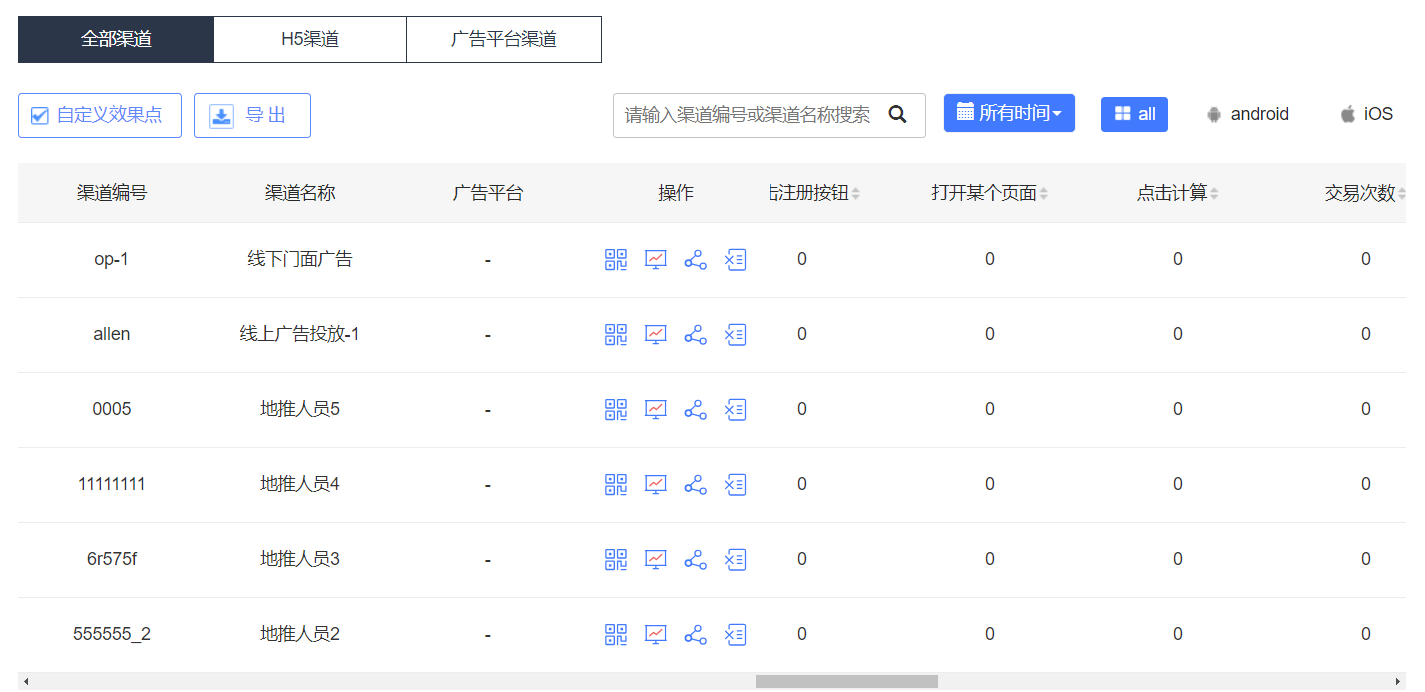Click 渠道编号 column header
This screenshot has width=1425, height=692.
click(x=112, y=193)
